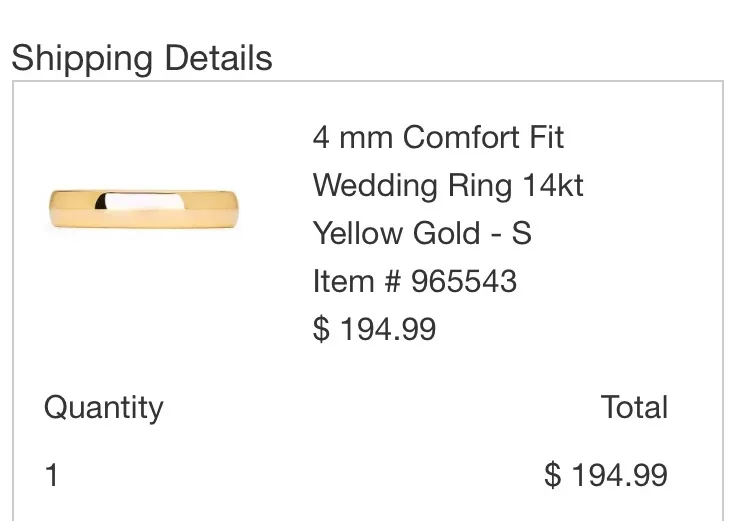
Task: Select the 4 mm Comfort Fit title line
Action: pyautogui.click(x=438, y=137)
